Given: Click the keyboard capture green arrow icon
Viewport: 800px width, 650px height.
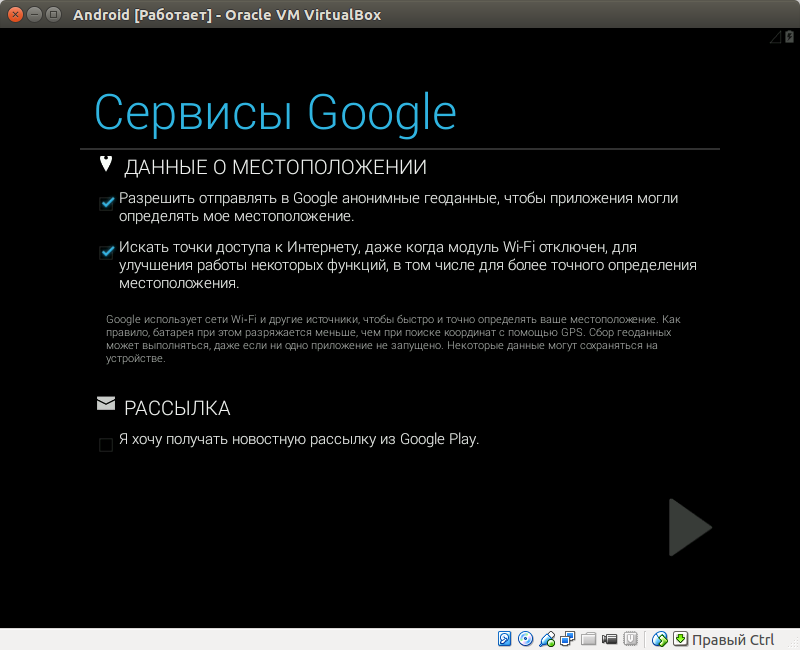Looking at the screenshot, I should (x=681, y=639).
